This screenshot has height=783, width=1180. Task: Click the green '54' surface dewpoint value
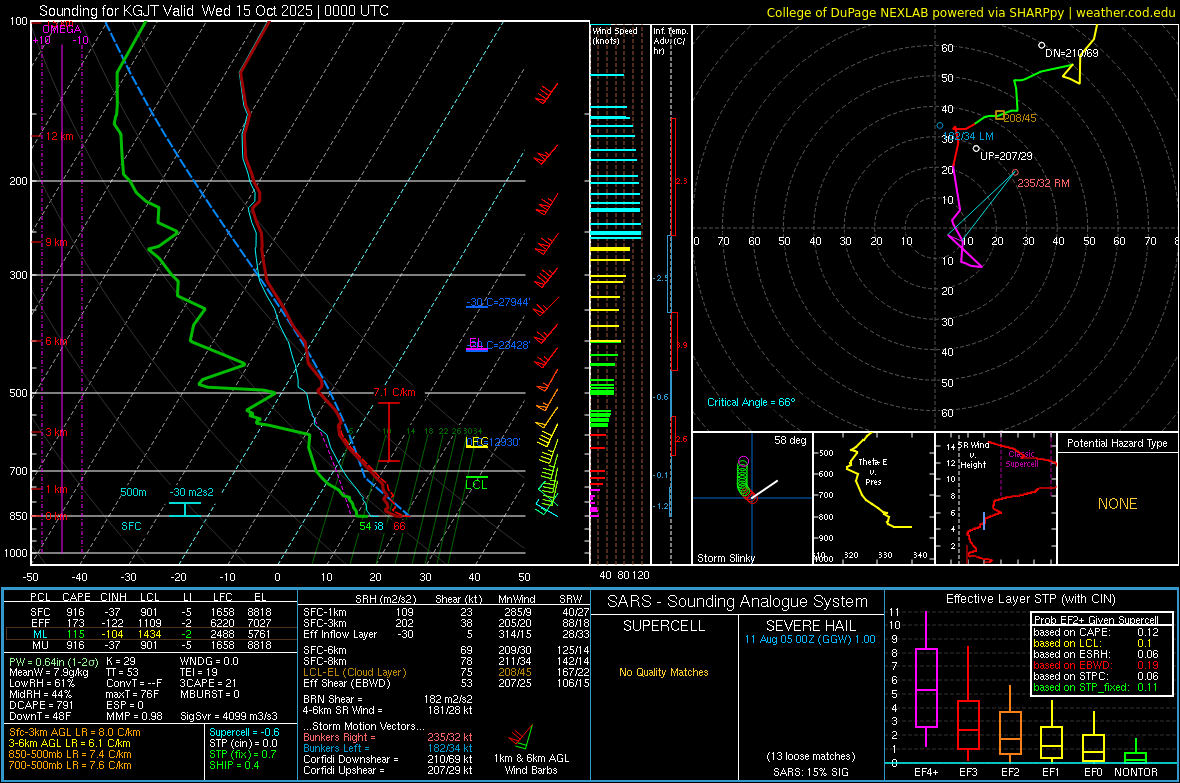tap(365, 526)
